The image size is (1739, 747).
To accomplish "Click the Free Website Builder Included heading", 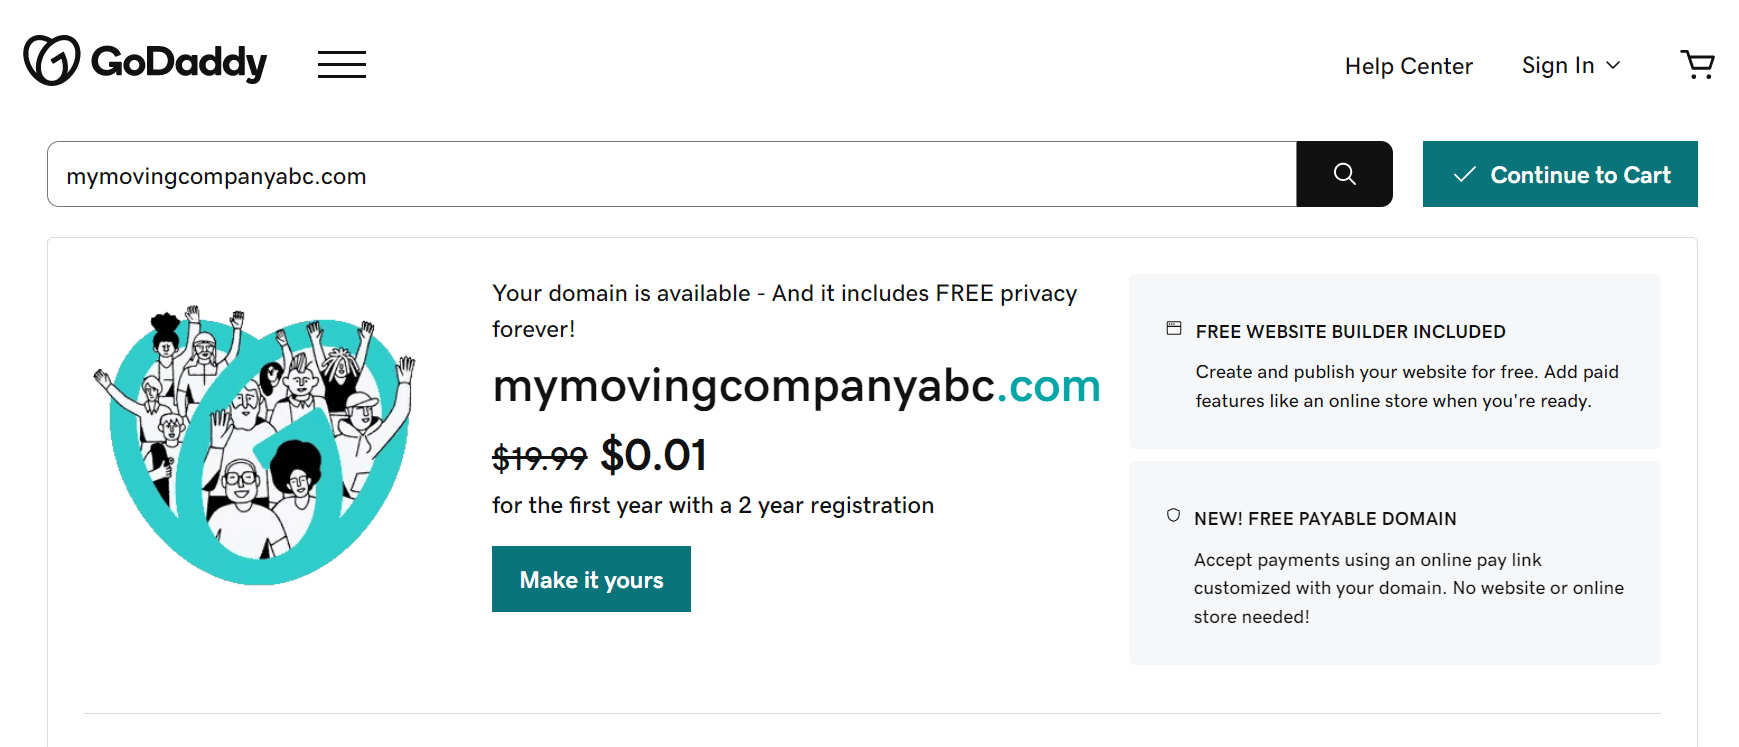I will point(1350,332).
